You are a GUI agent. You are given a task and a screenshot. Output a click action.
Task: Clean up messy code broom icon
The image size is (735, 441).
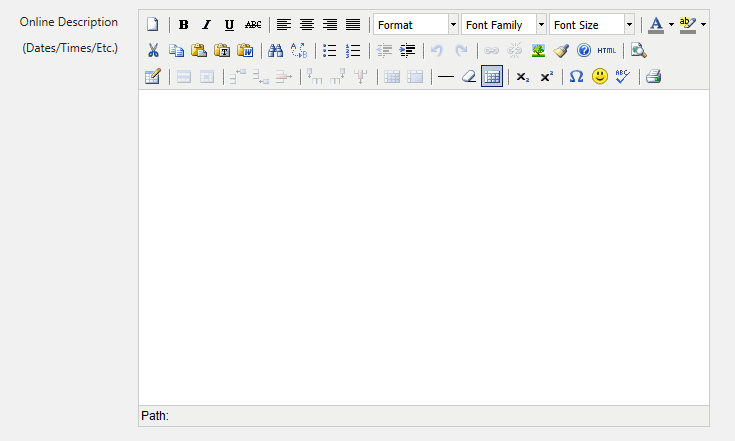pyautogui.click(x=561, y=50)
